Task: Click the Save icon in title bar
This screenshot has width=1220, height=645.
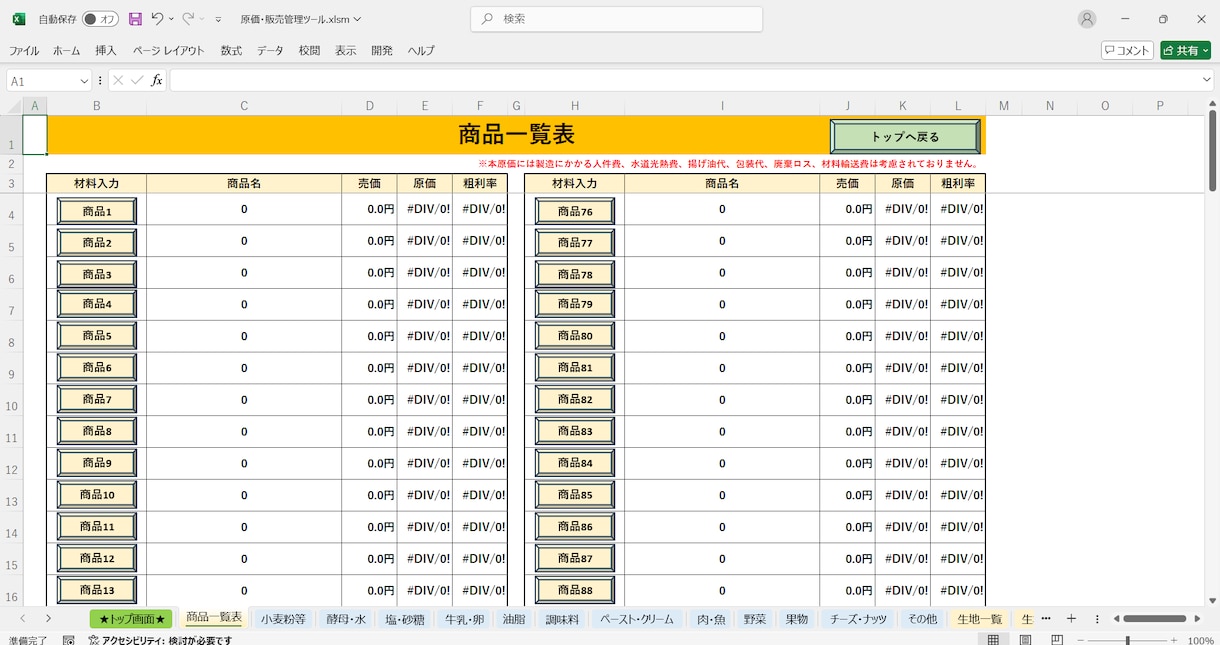Action: tap(135, 19)
